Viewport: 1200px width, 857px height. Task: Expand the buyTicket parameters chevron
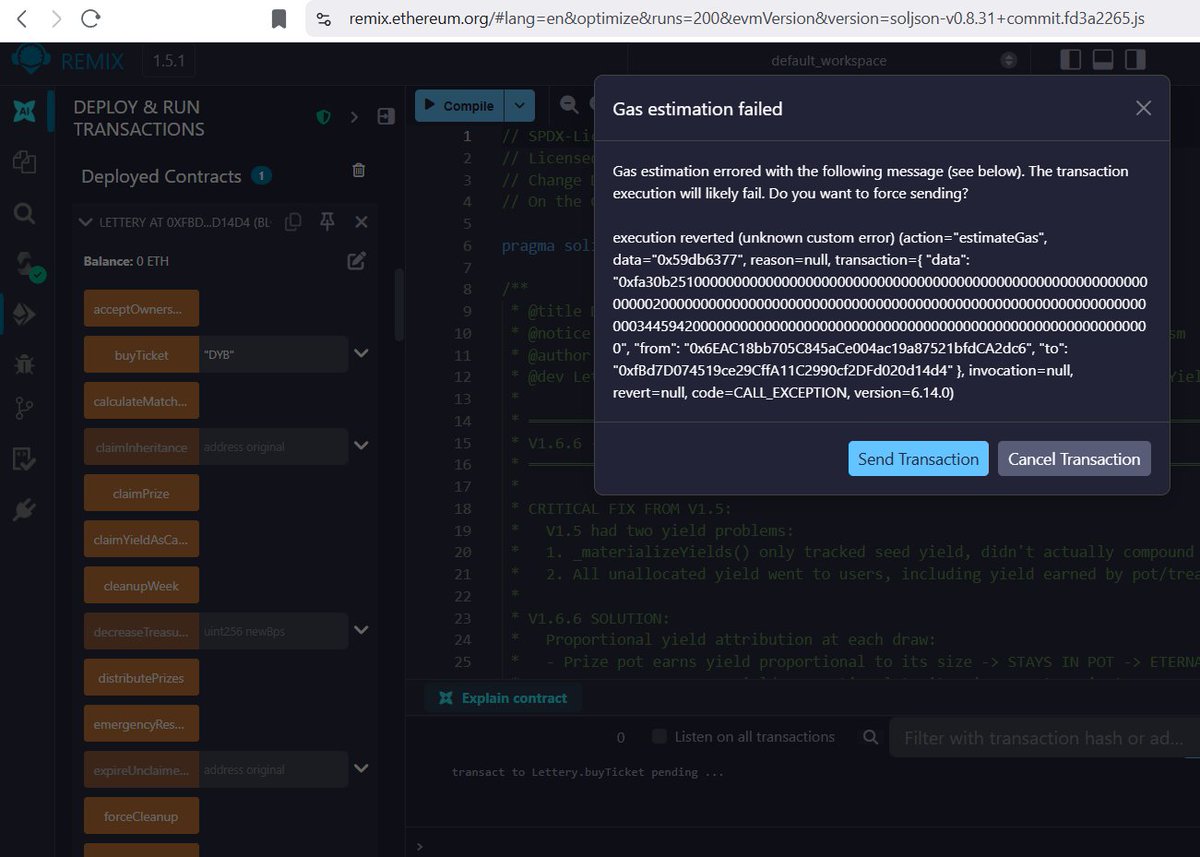pos(362,353)
